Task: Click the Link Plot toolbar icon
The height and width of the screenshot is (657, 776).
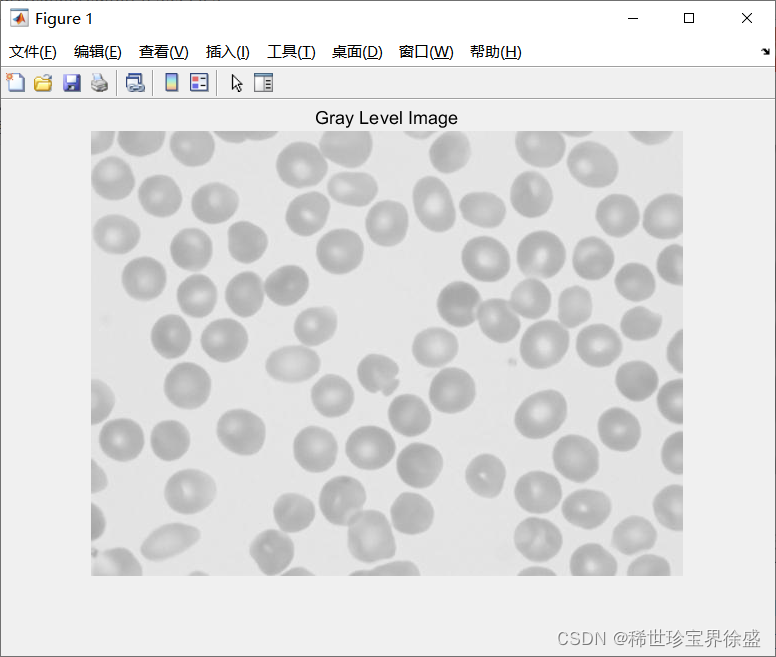Action: pos(135,83)
